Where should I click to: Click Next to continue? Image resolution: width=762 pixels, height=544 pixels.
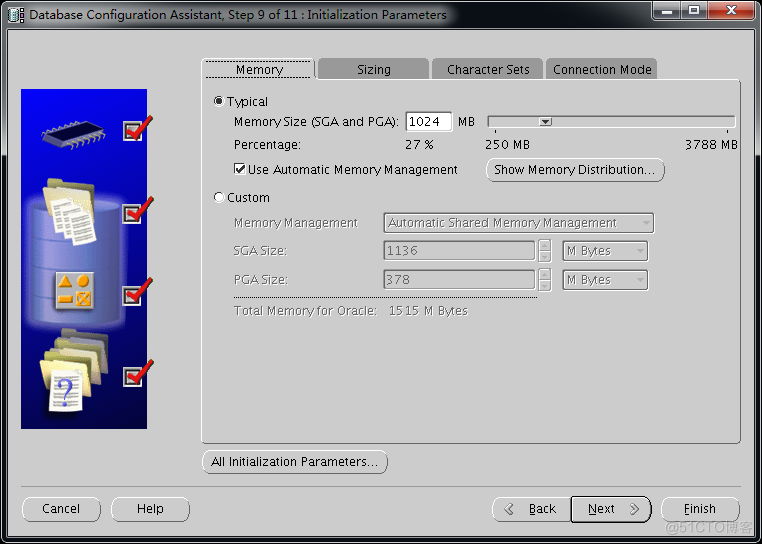click(611, 509)
